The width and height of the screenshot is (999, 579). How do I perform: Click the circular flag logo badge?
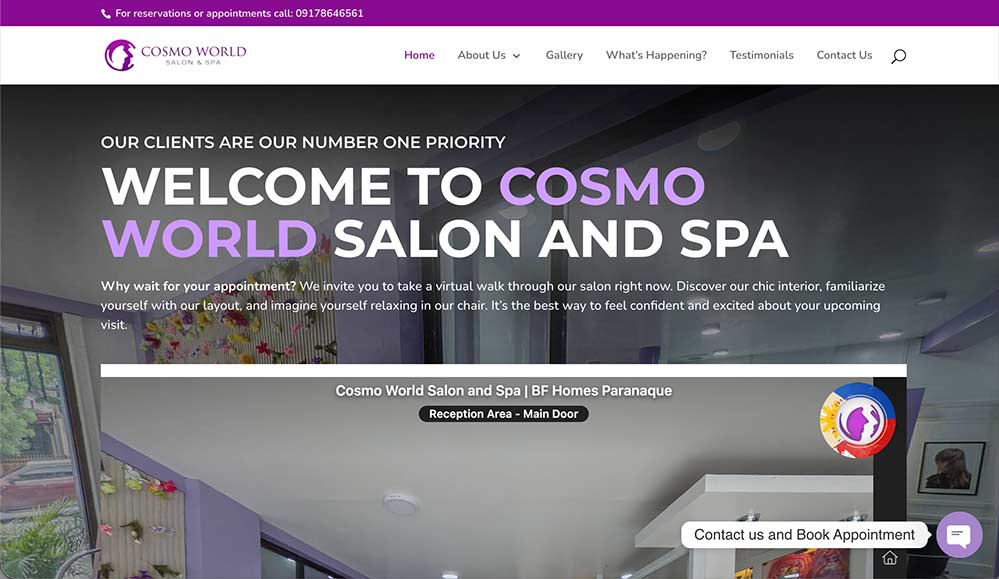(858, 420)
